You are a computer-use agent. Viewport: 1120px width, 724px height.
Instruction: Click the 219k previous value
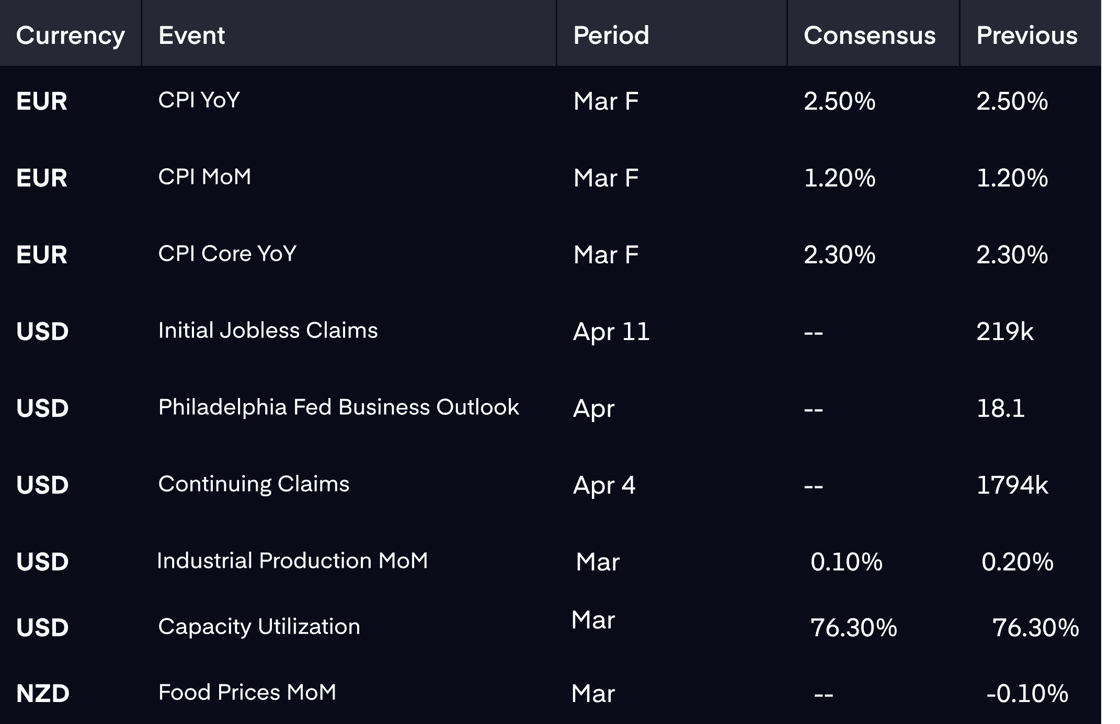1005,331
